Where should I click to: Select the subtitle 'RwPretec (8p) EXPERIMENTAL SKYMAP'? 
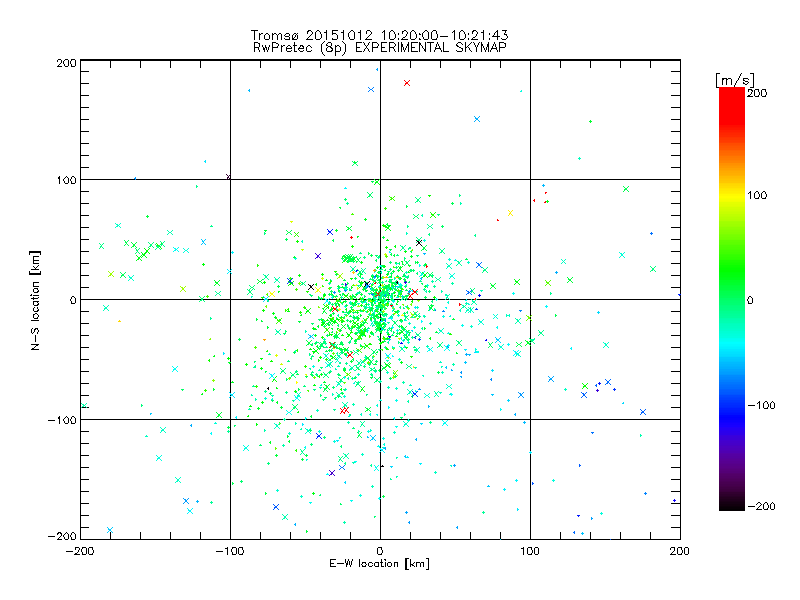pos(380,48)
